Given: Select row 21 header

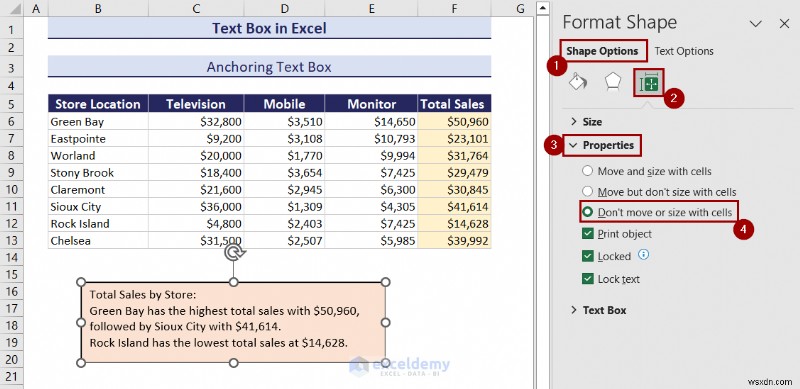Looking at the screenshot, I should point(12,377).
